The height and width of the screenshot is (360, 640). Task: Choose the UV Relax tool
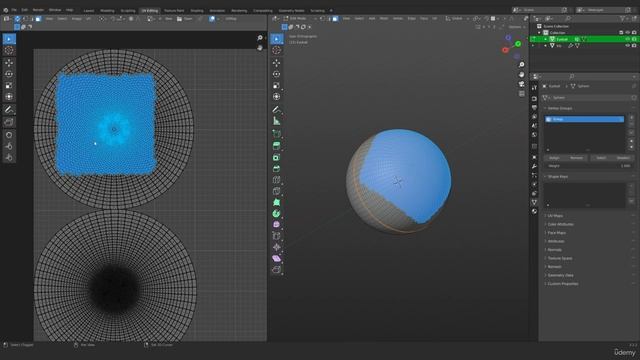9,146
